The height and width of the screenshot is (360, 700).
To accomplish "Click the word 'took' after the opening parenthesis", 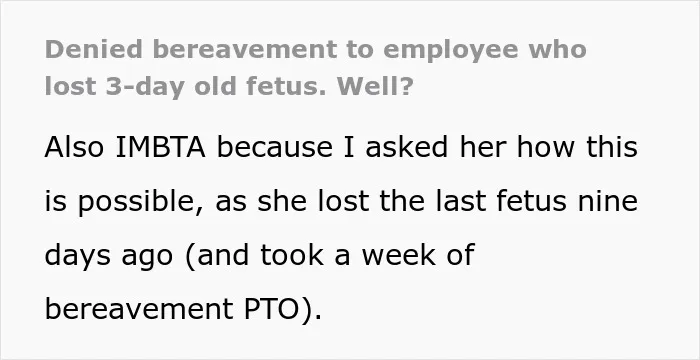I will [292, 255].
